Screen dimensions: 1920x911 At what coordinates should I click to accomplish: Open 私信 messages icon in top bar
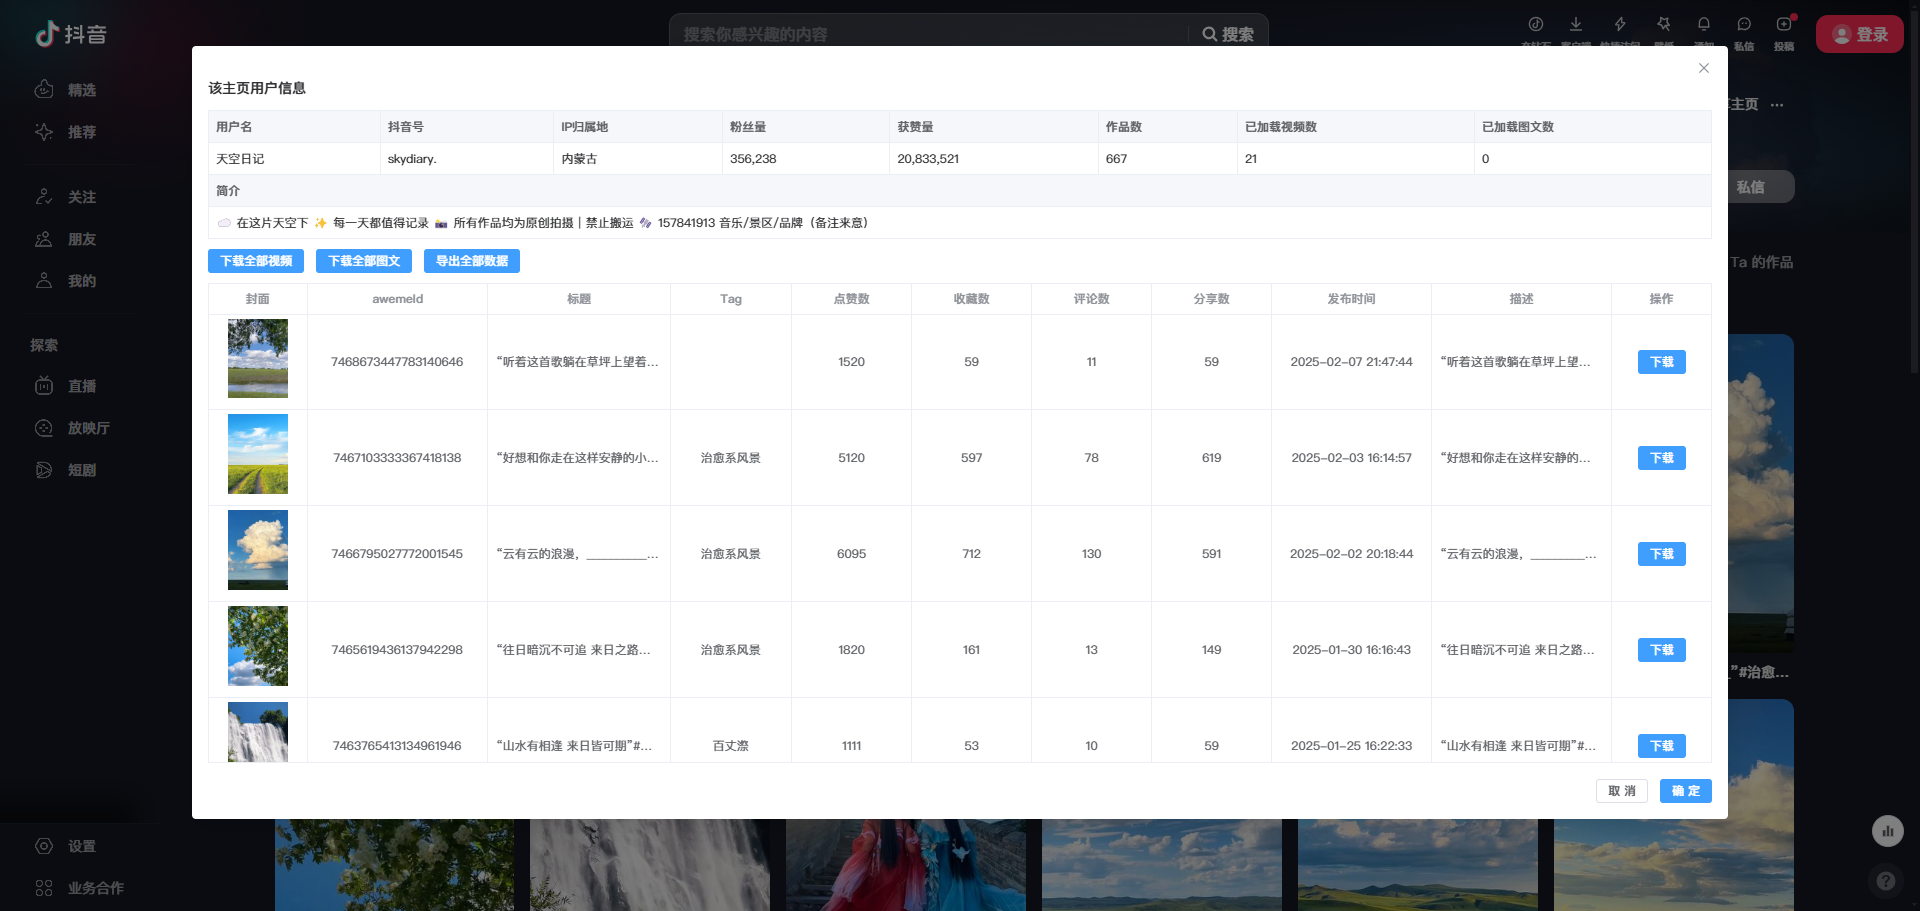pyautogui.click(x=1744, y=24)
